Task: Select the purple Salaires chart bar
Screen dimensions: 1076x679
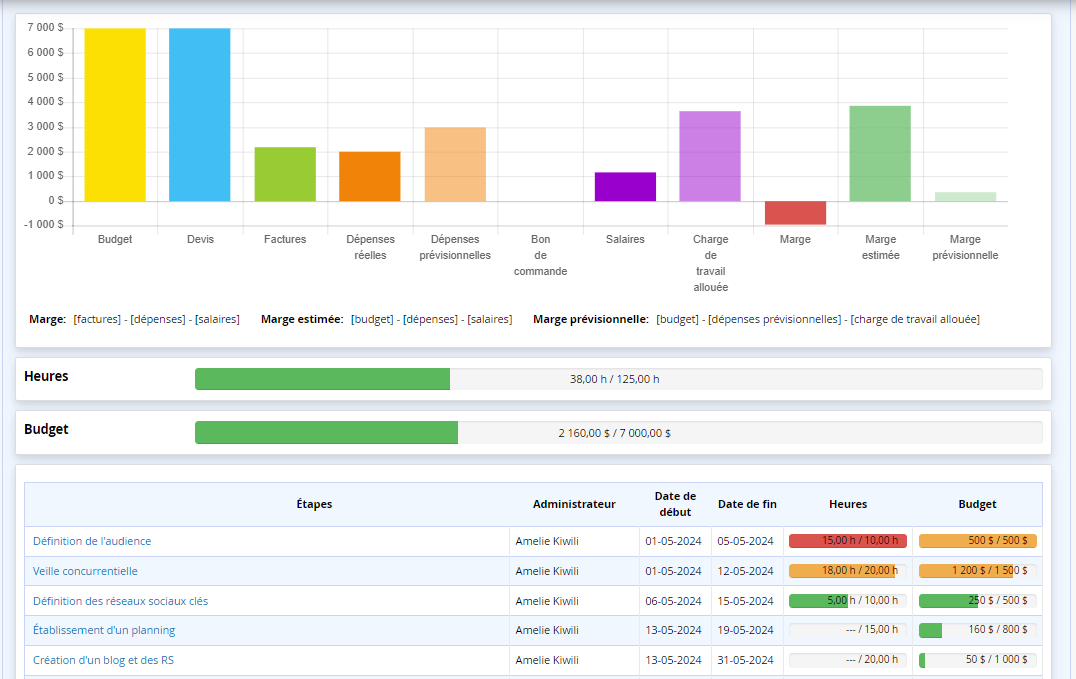Action: 625,187
